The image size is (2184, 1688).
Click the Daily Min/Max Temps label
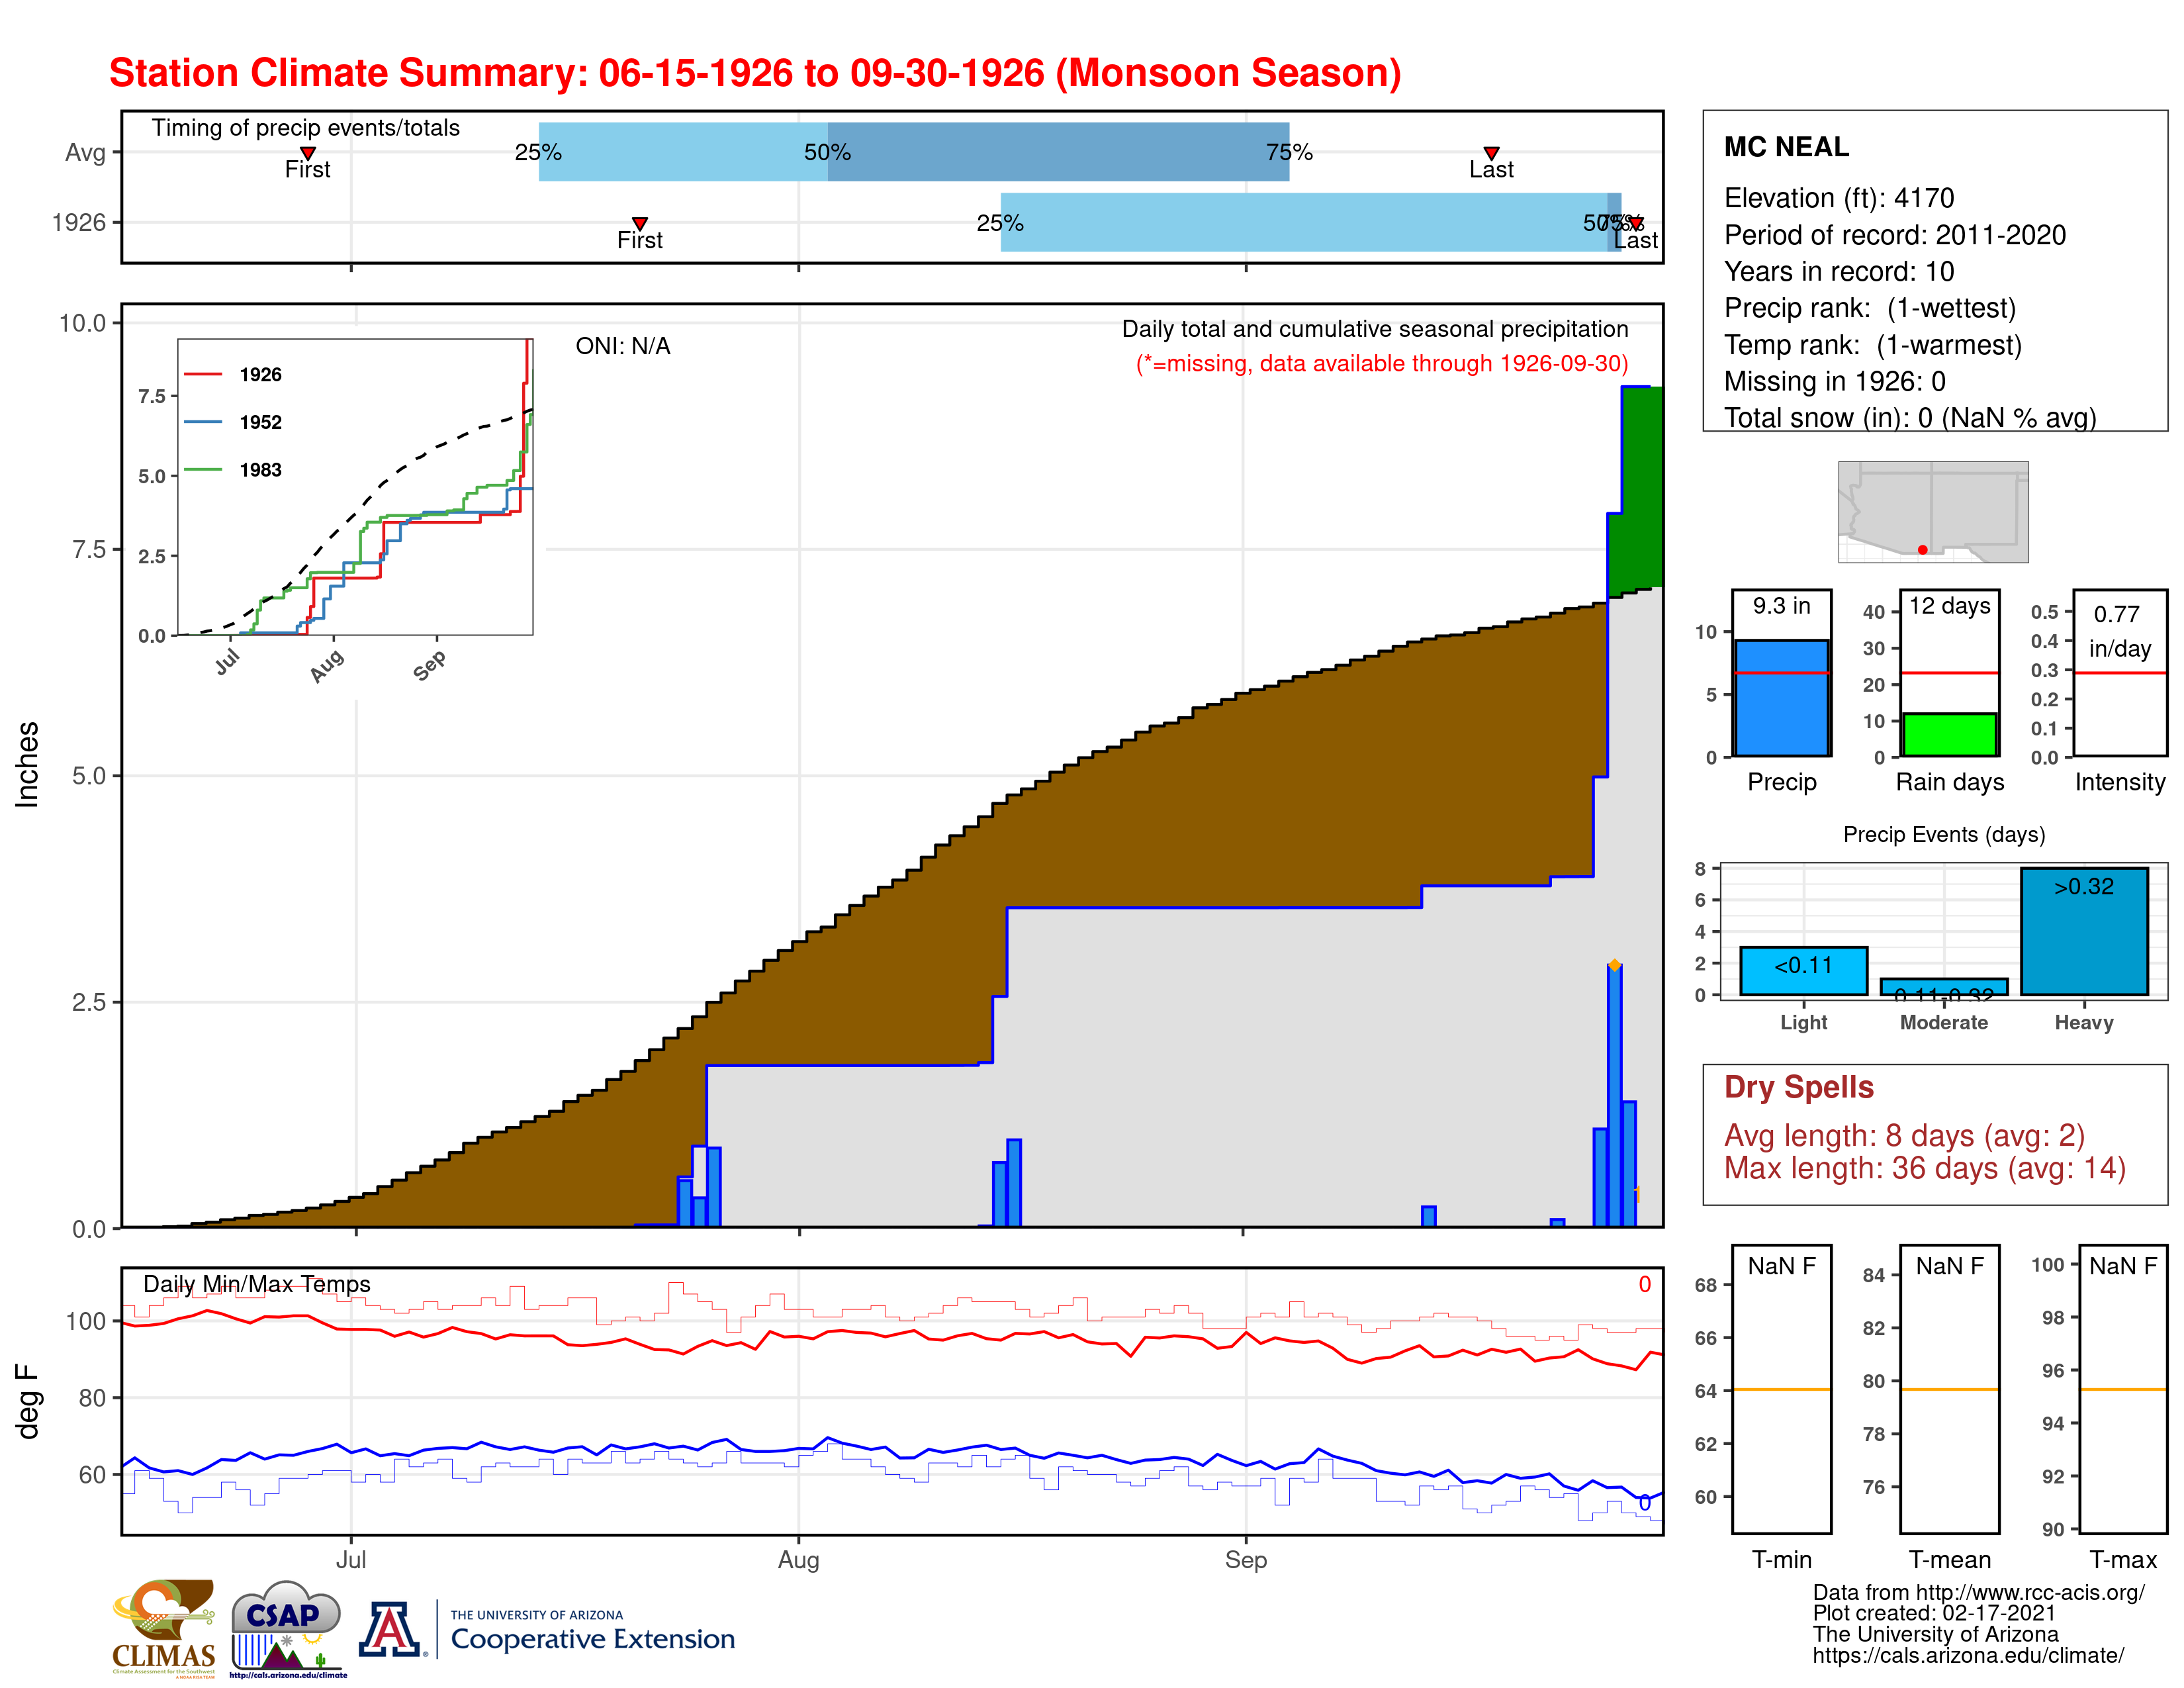256,1284
